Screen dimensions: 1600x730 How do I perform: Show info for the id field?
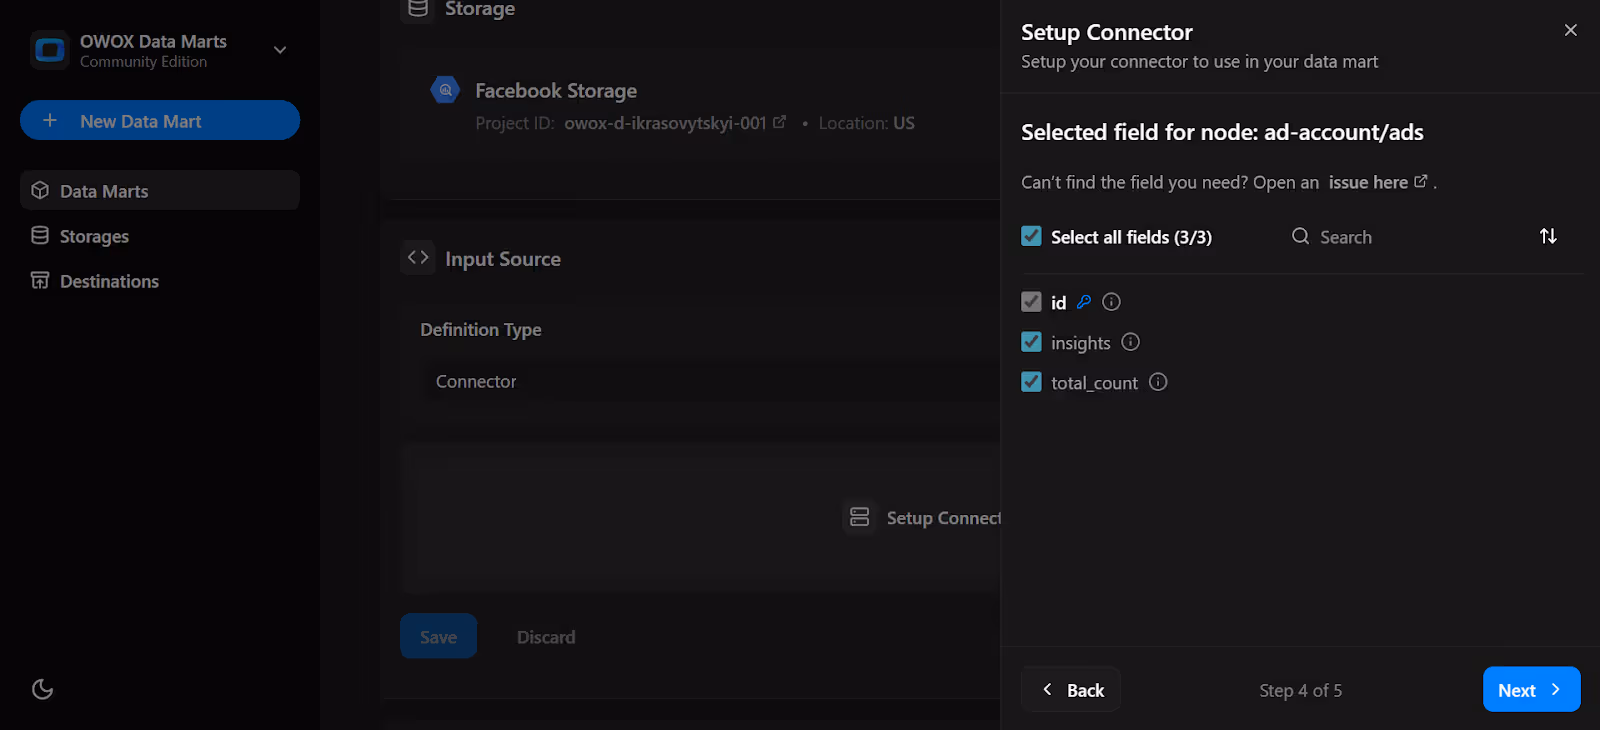coord(1111,301)
